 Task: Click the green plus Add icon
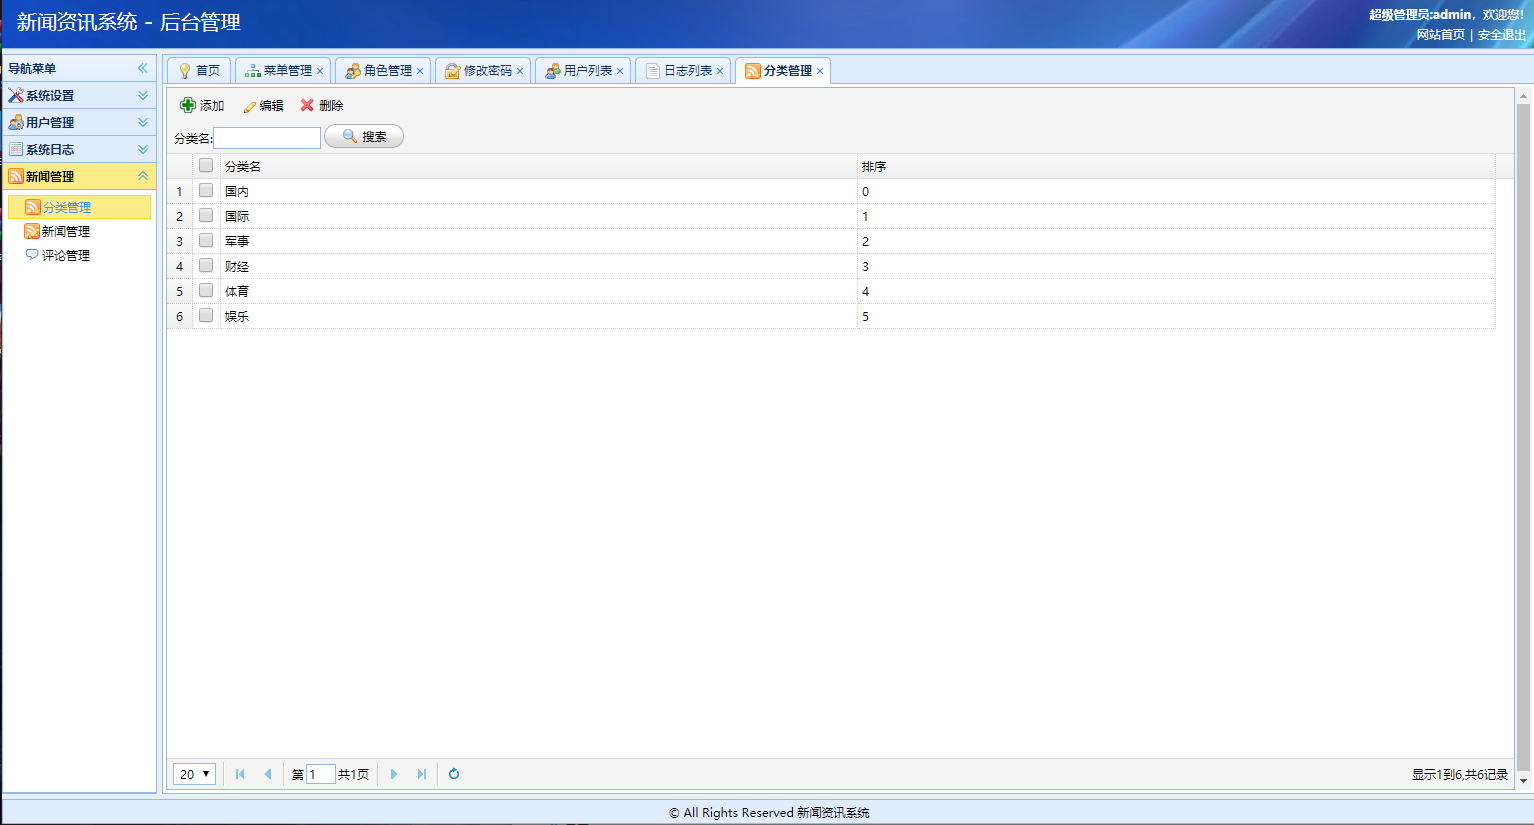(x=188, y=105)
